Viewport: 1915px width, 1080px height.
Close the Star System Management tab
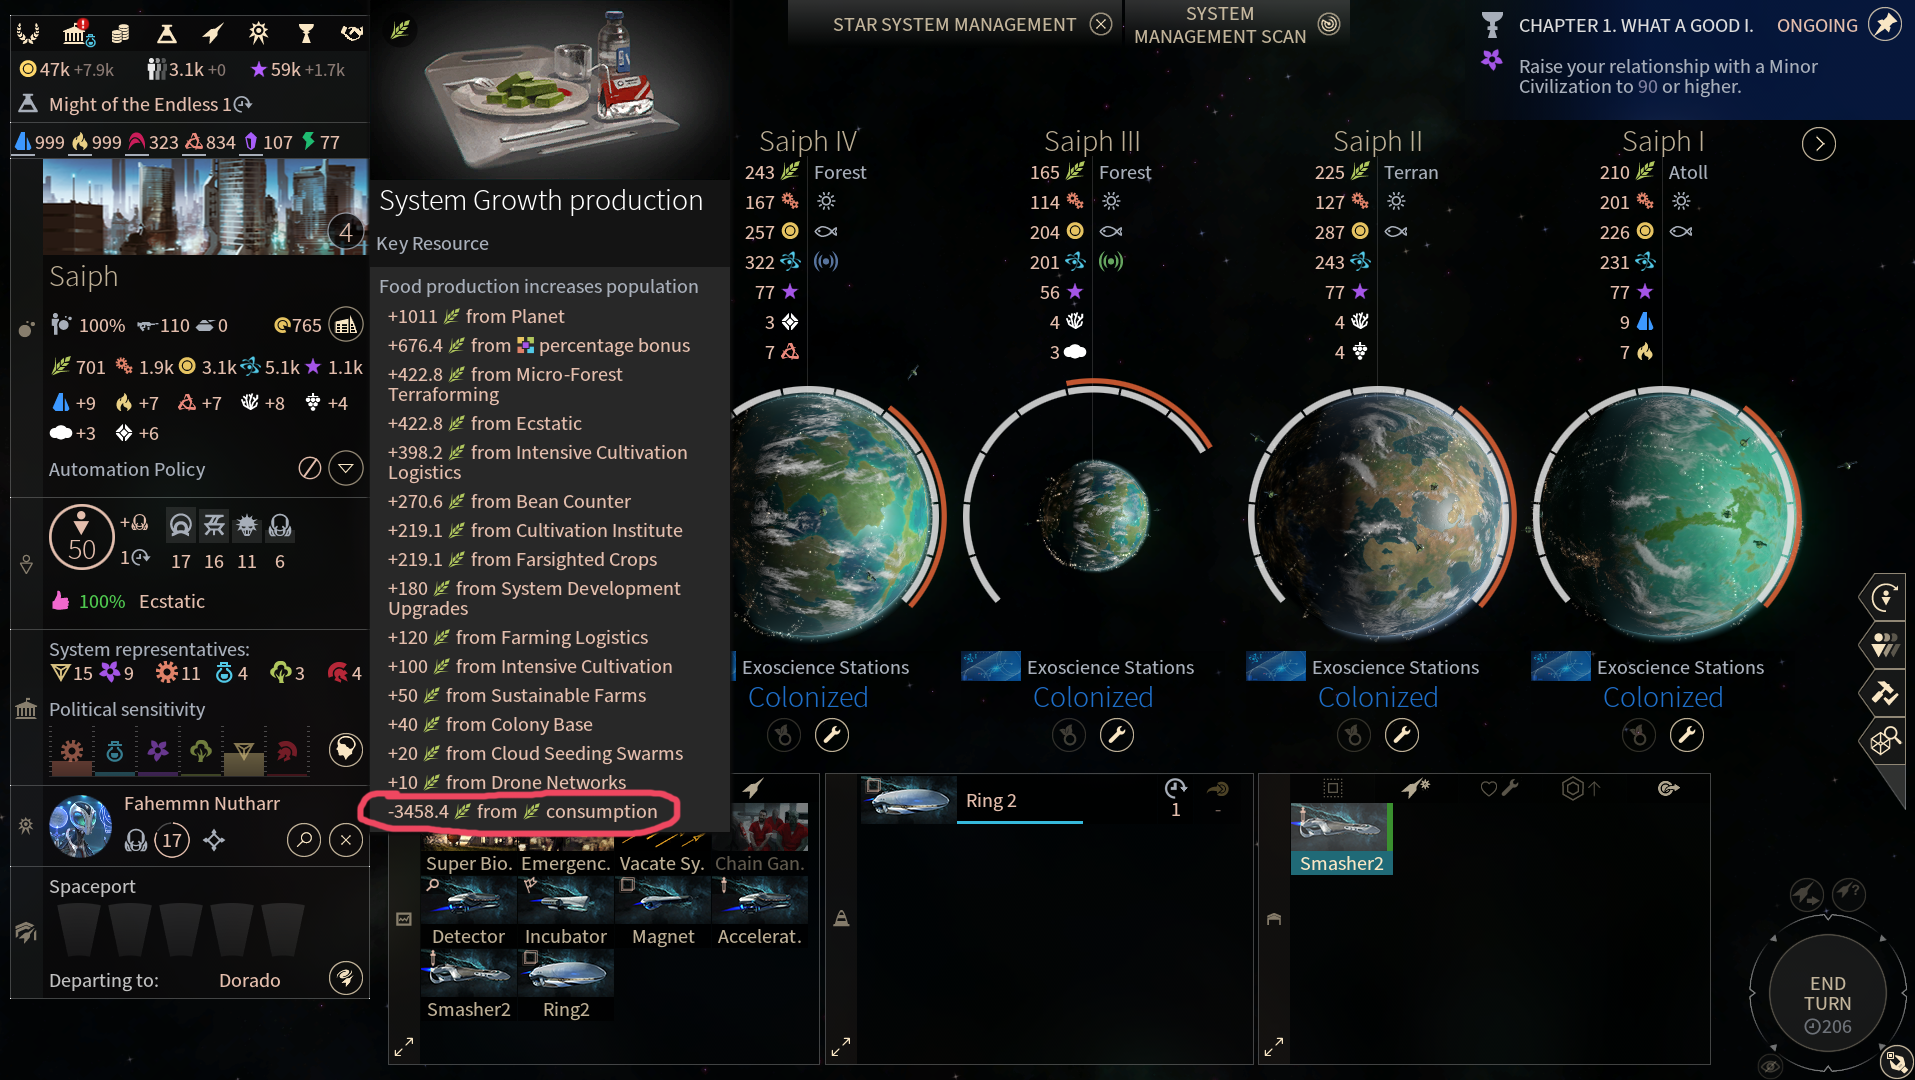coord(1101,24)
